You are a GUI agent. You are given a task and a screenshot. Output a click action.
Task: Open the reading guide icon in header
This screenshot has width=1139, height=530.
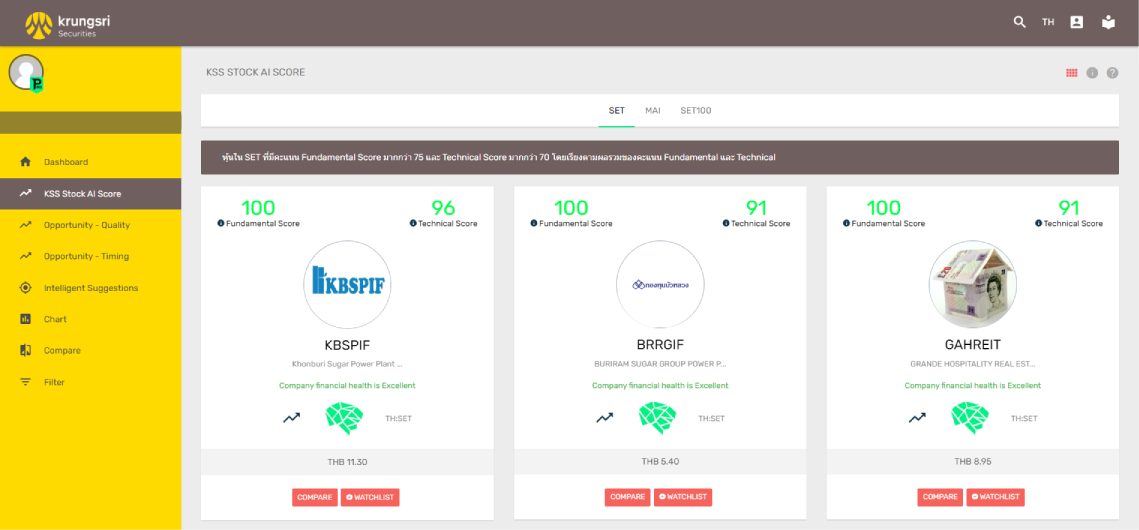[1108, 22]
